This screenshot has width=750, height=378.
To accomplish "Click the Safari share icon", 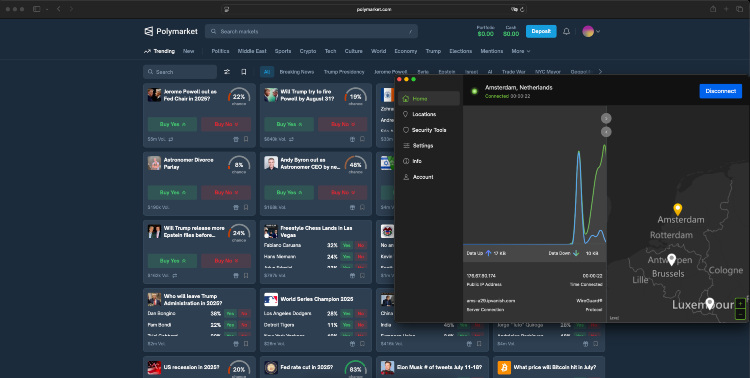I will point(713,9).
